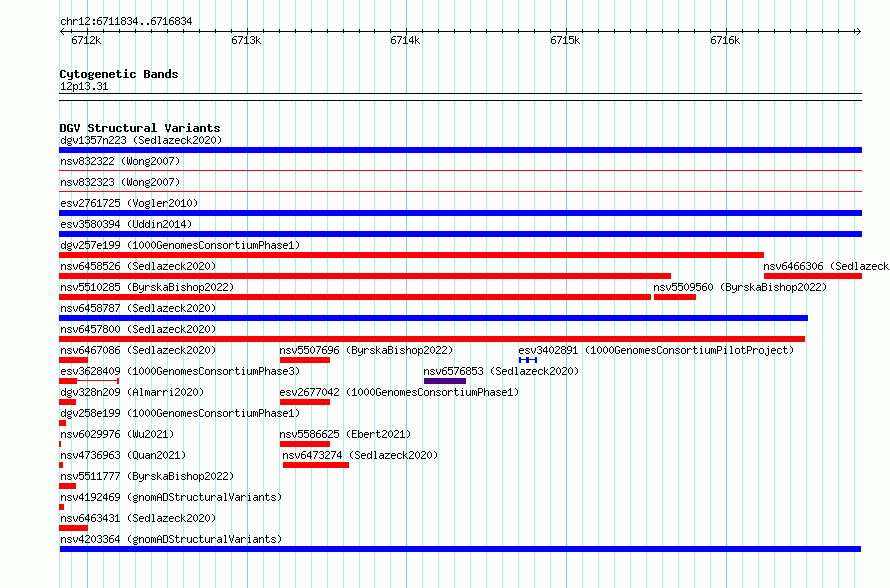Open nsv6029976 (Wu2021) label
The width and height of the screenshot is (890, 588).
117,434
